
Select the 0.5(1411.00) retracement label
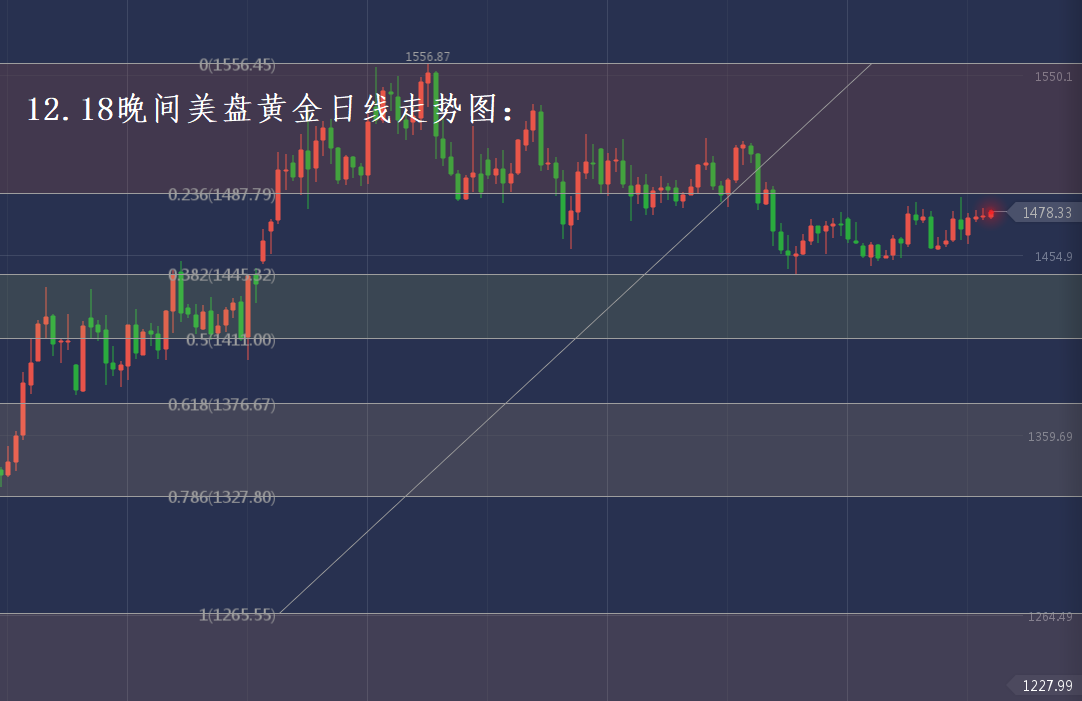230,340
